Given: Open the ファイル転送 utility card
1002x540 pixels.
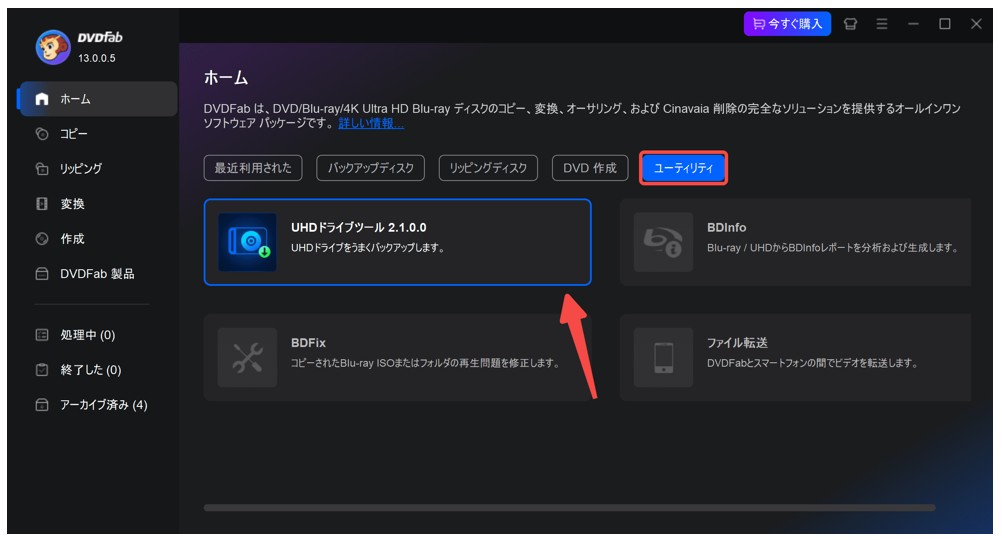Looking at the screenshot, I should (x=796, y=357).
